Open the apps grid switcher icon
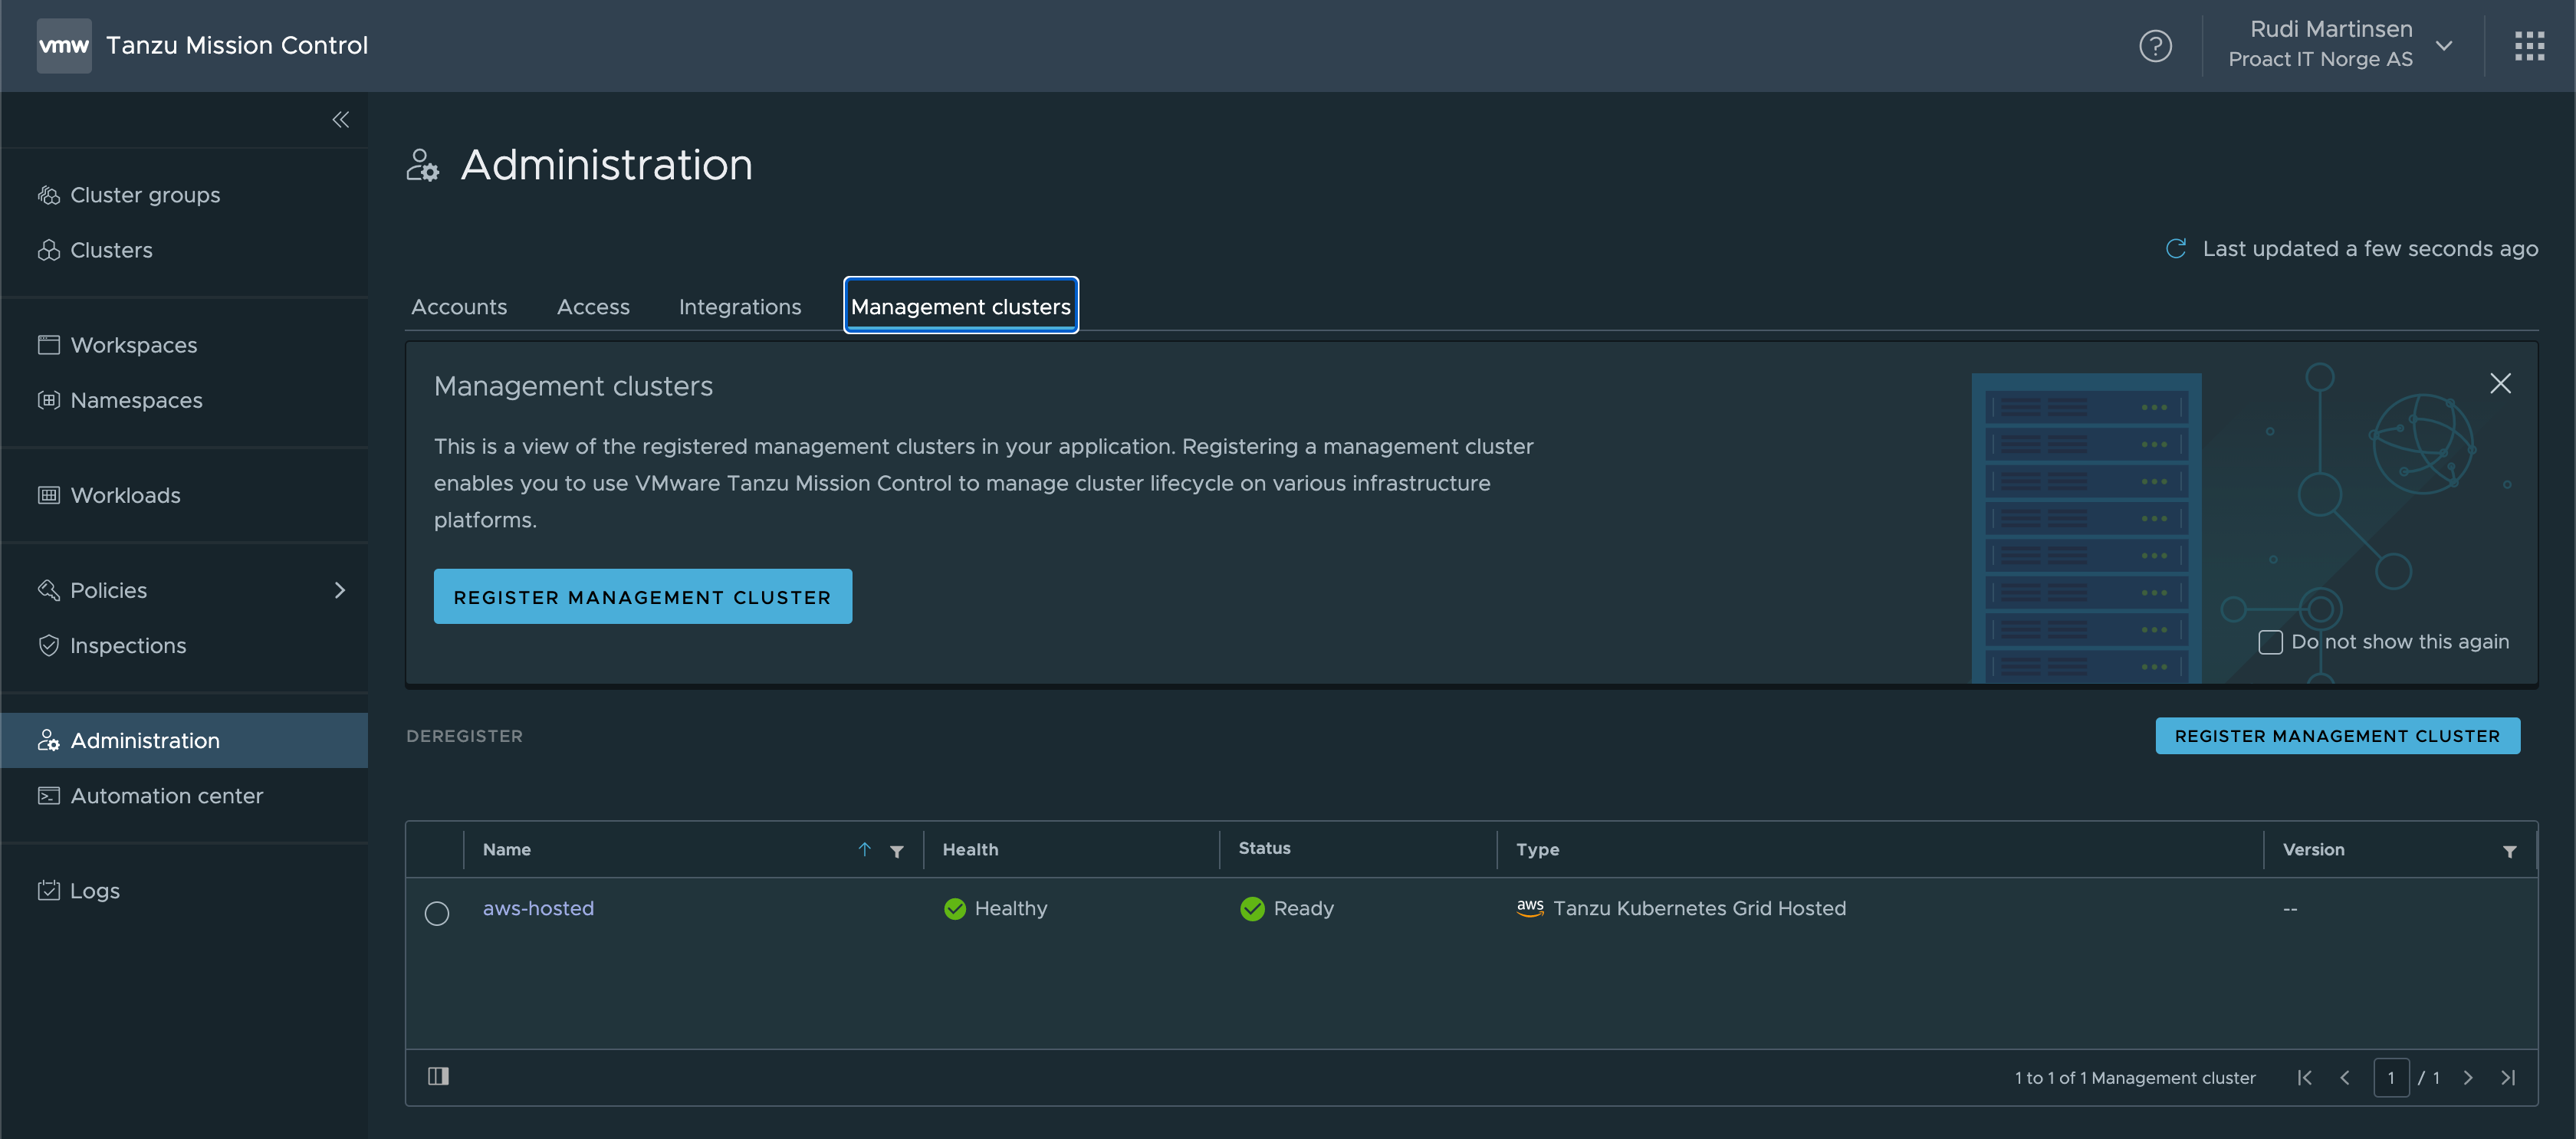Screen dimensions: 2576x1139 point(2529,45)
